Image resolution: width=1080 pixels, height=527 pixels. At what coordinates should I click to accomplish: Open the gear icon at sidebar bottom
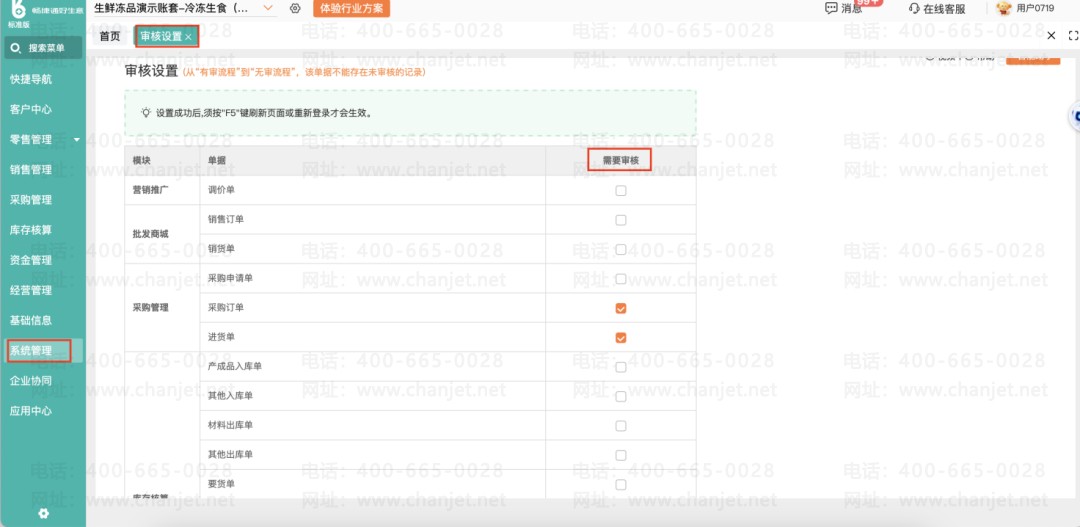[43, 513]
